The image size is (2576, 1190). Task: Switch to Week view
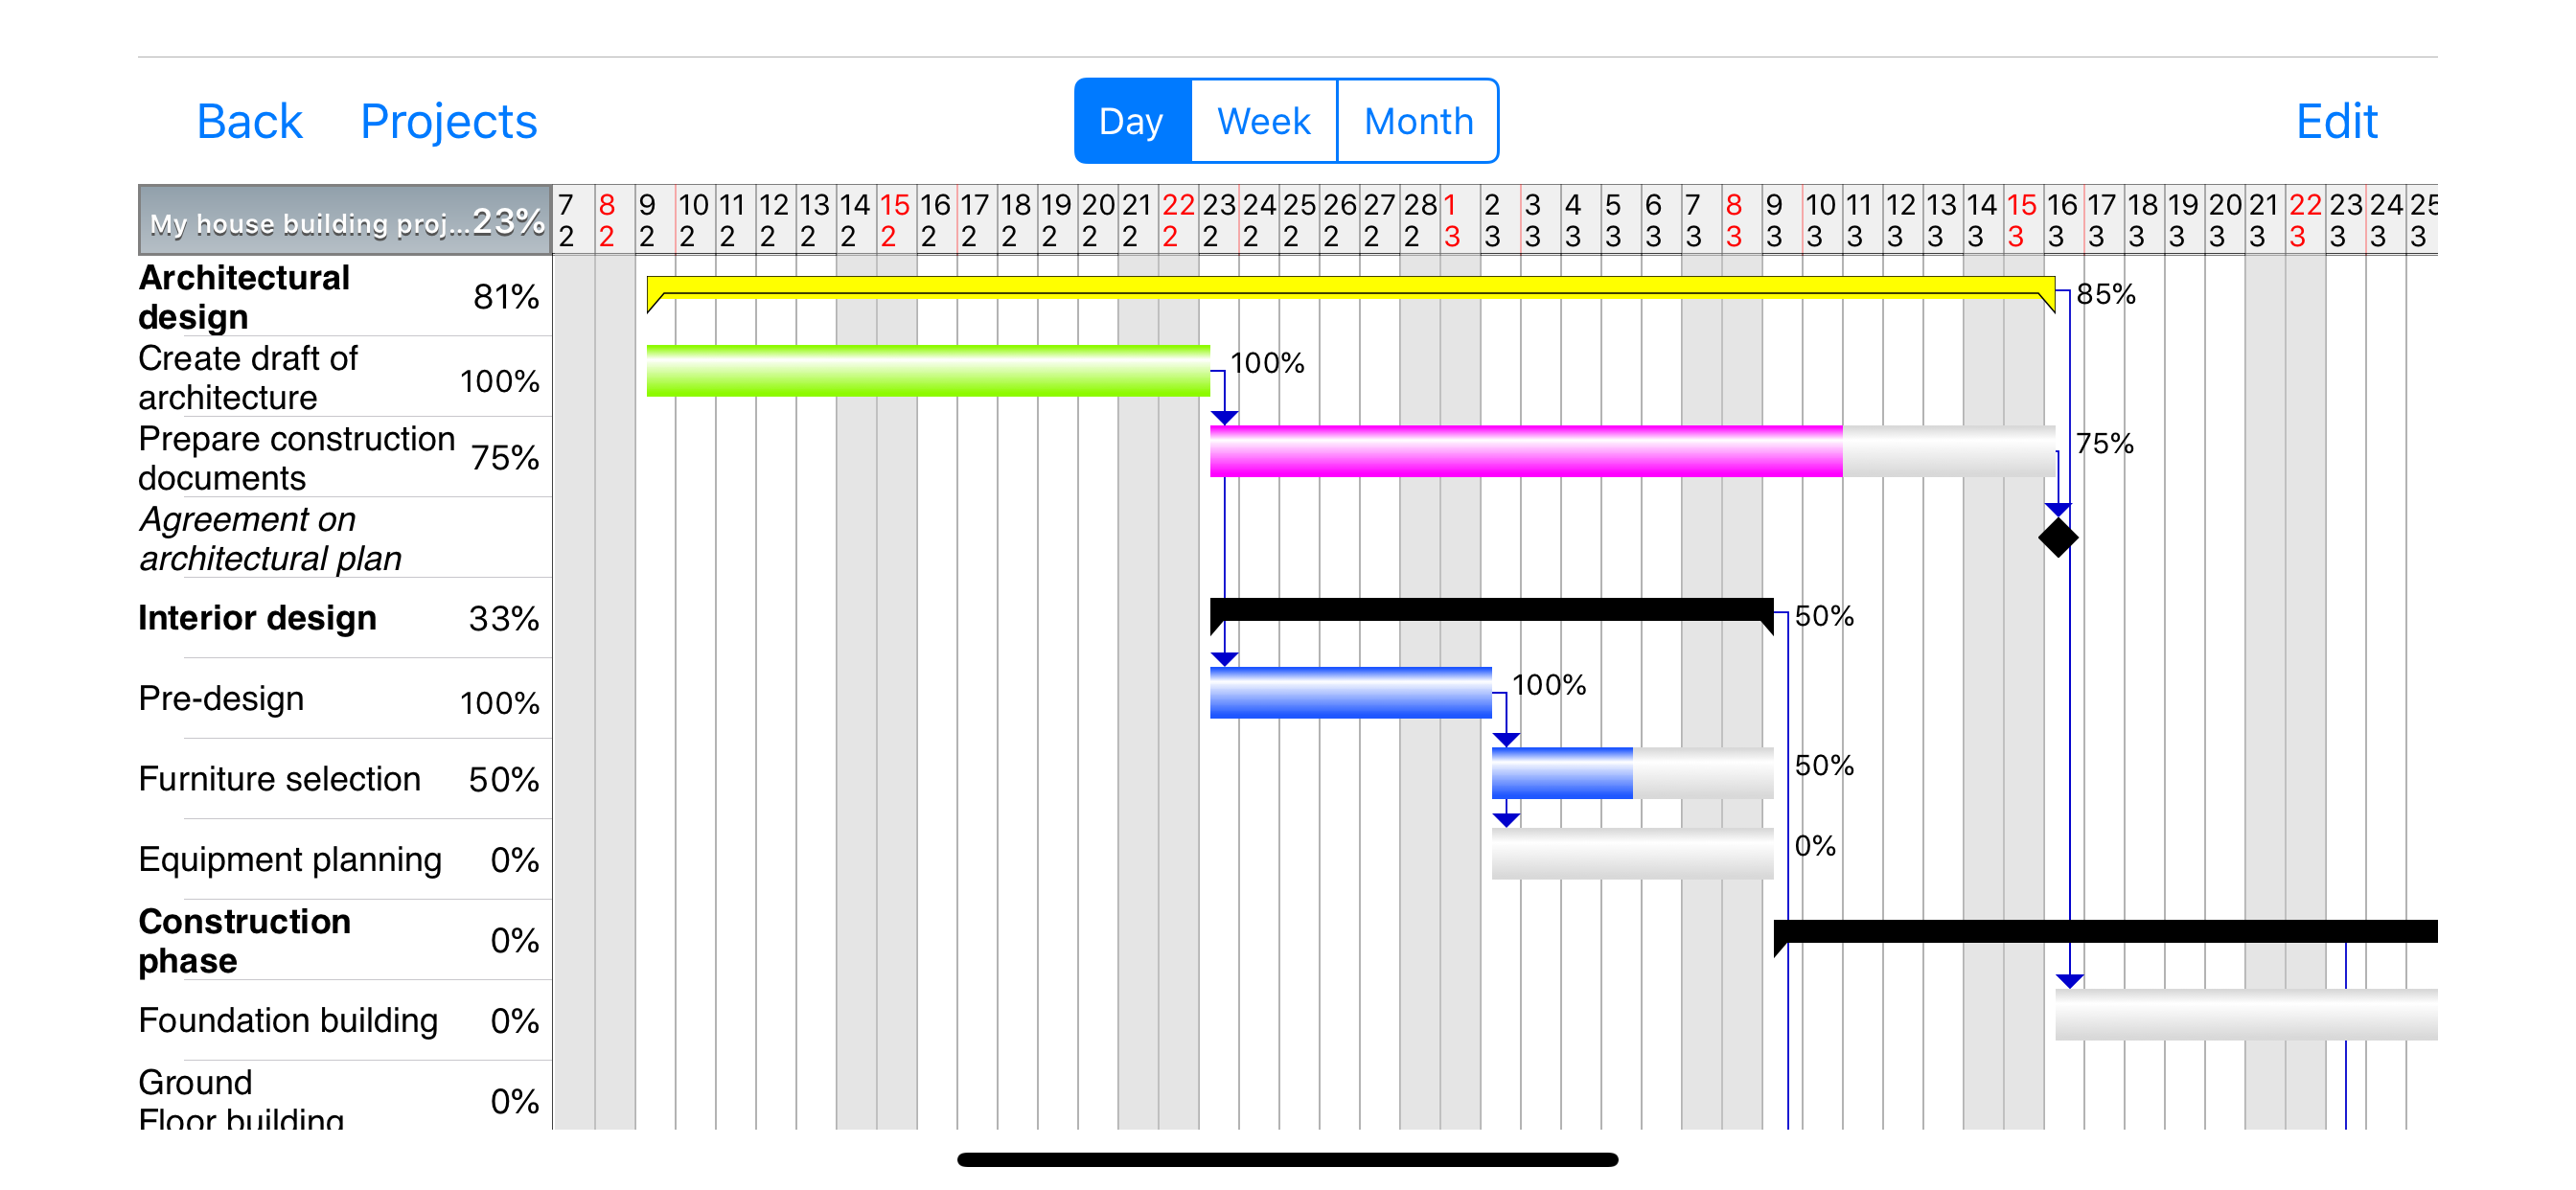point(1263,121)
